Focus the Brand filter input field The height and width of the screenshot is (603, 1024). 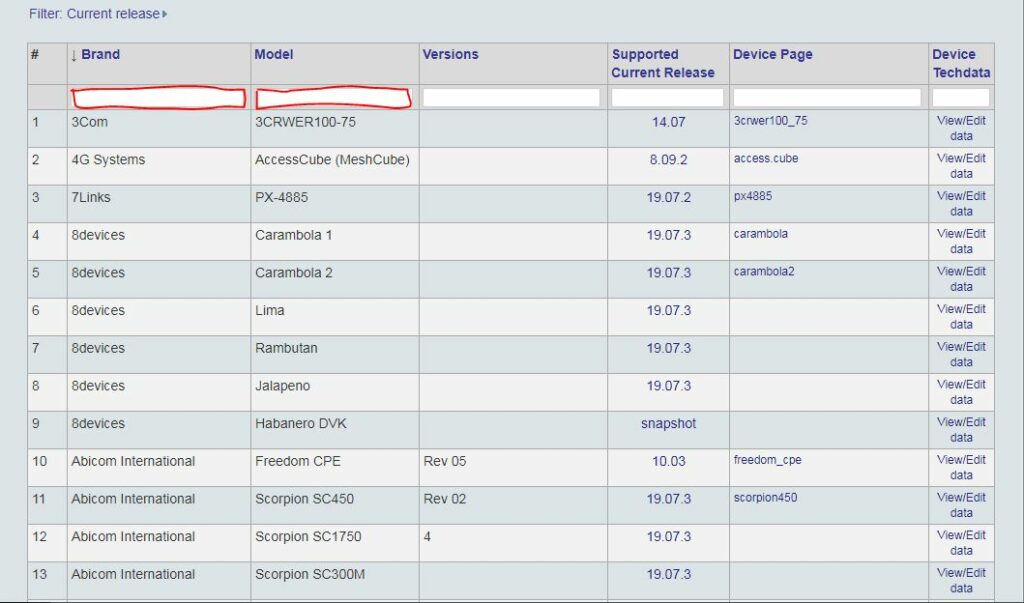click(x=158, y=98)
